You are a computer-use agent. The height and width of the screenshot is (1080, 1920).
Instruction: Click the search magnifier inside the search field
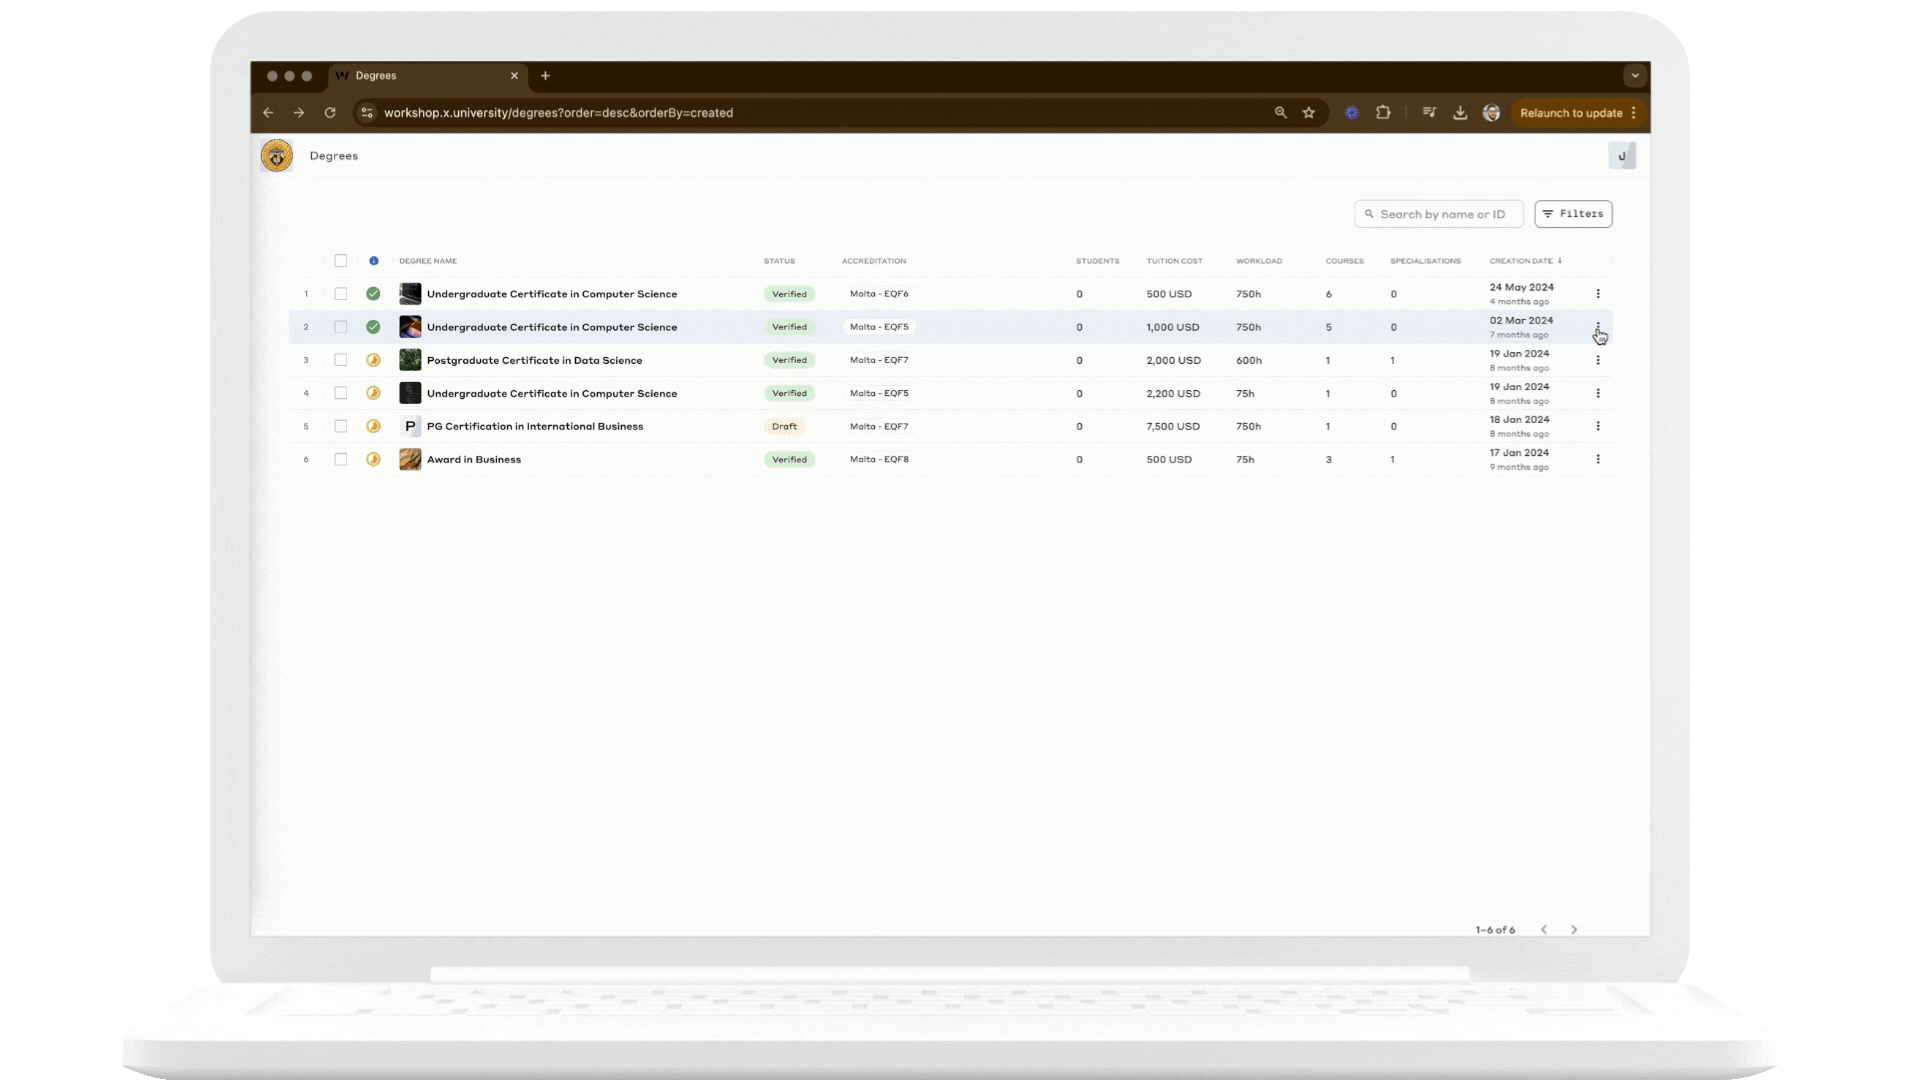tap(1369, 214)
